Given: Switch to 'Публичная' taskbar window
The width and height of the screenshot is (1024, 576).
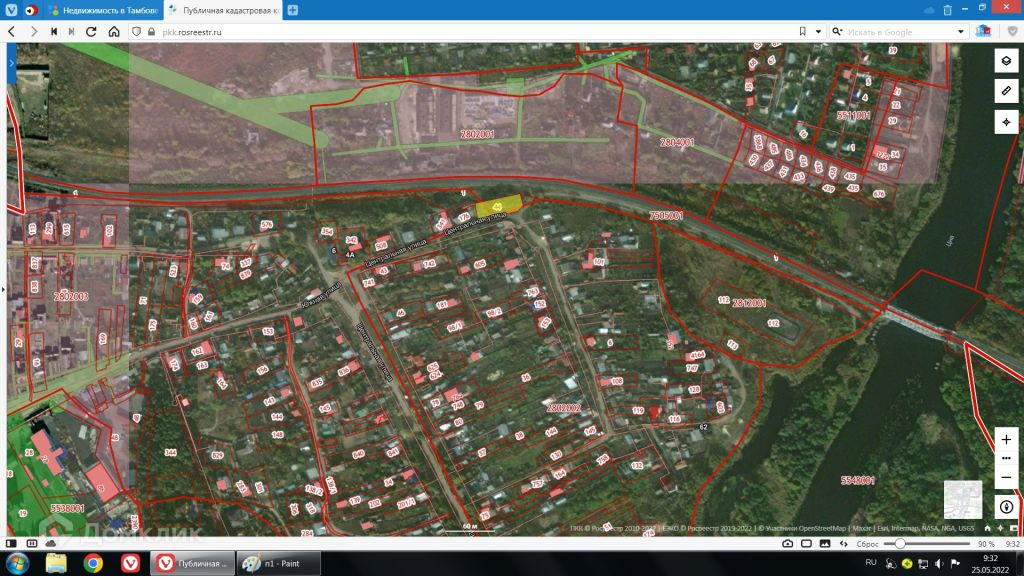Looking at the screenshot, I should coord(192,563).
